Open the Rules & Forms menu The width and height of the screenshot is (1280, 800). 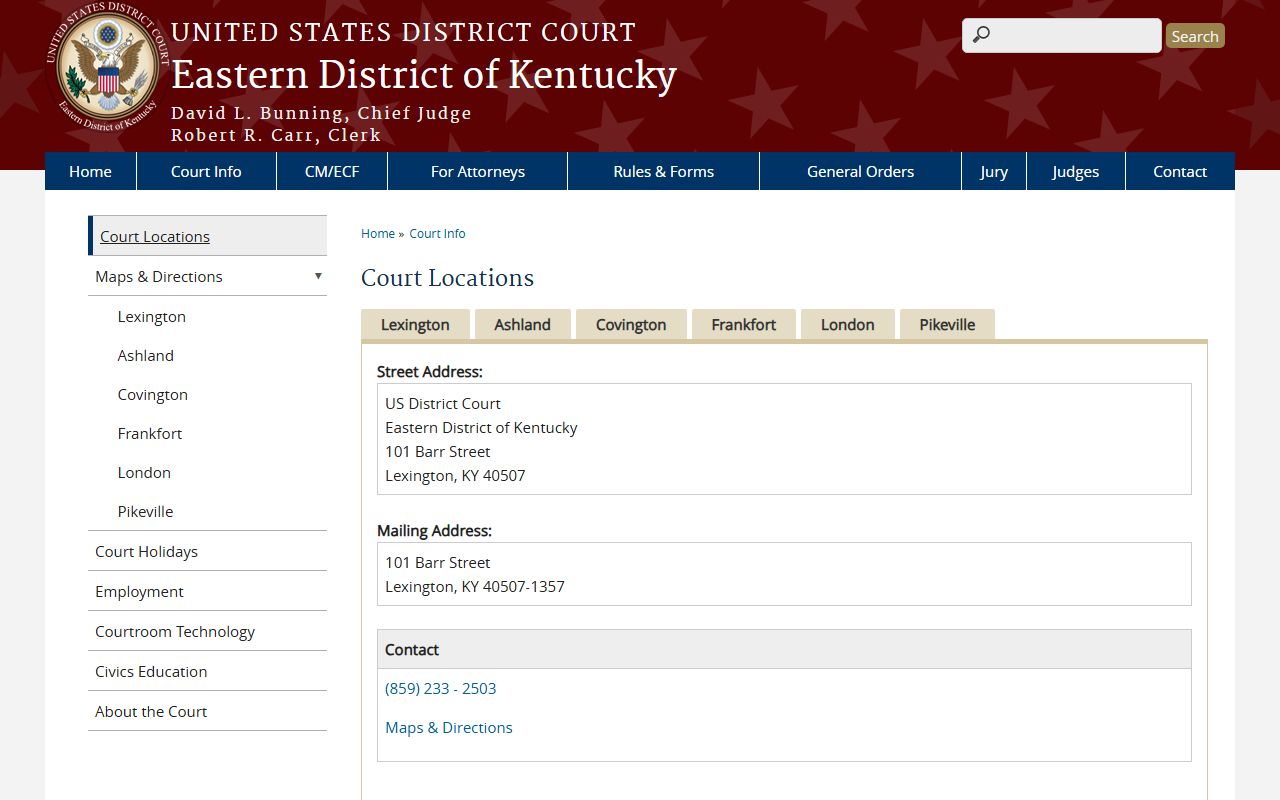664,171
